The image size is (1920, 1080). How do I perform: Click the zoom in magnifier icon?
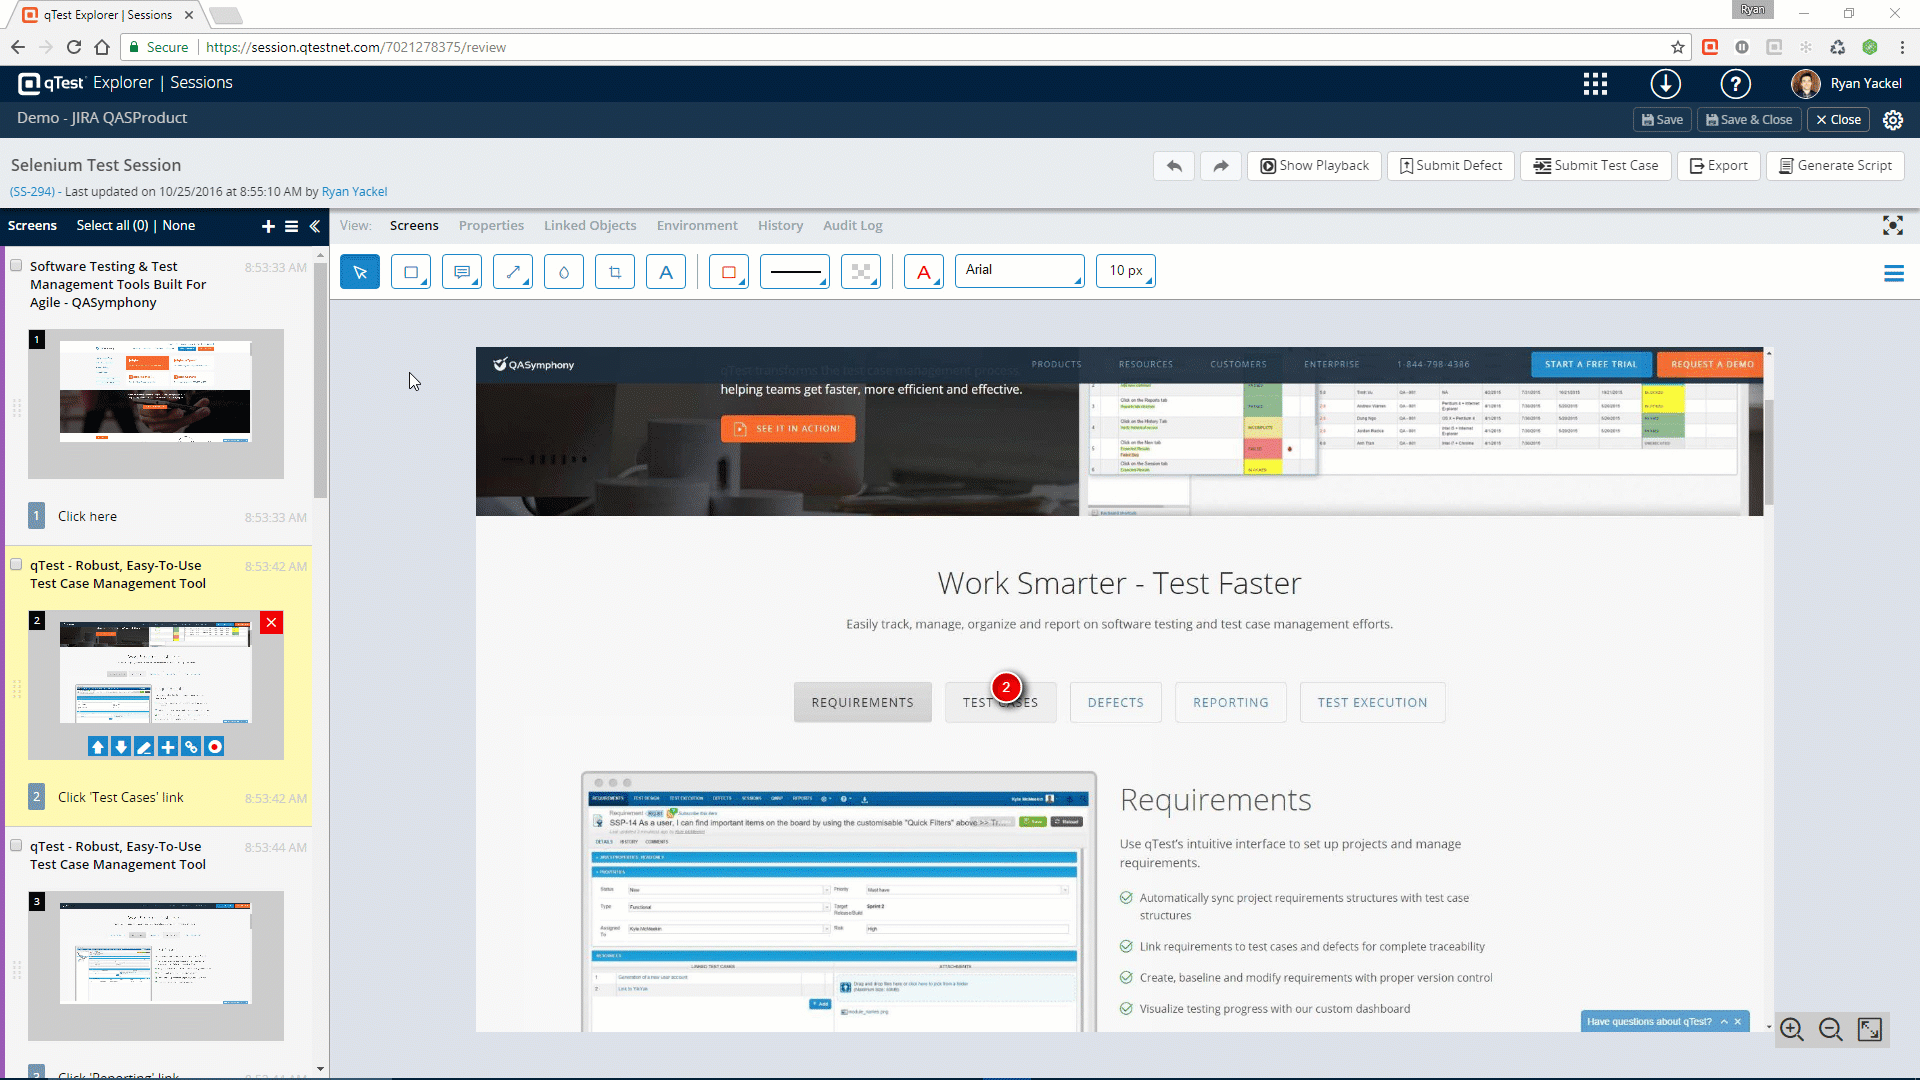[1792, 1029]
